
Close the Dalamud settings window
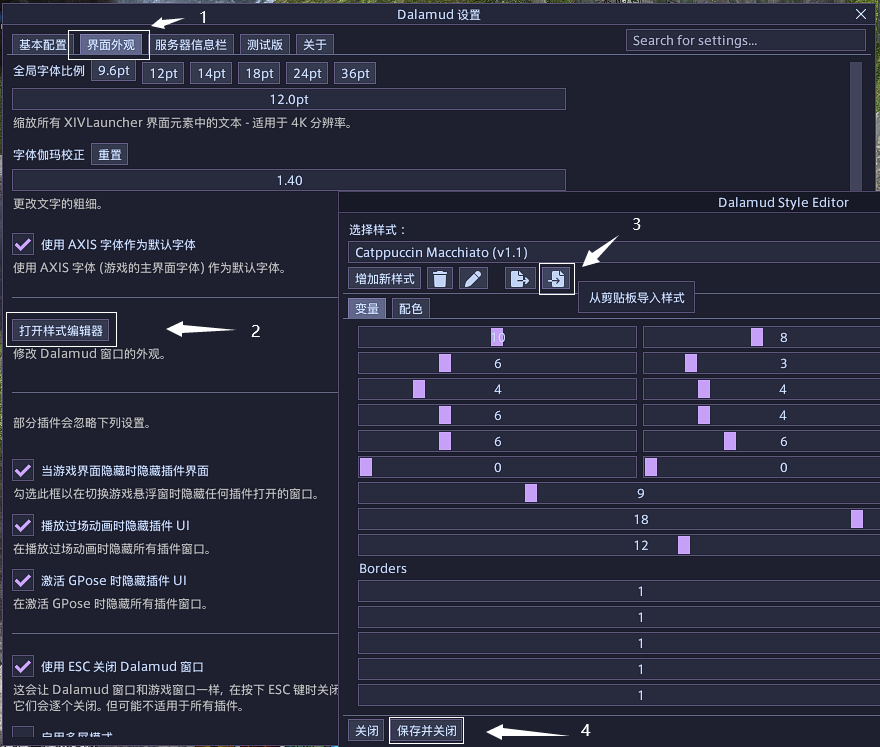861,14
